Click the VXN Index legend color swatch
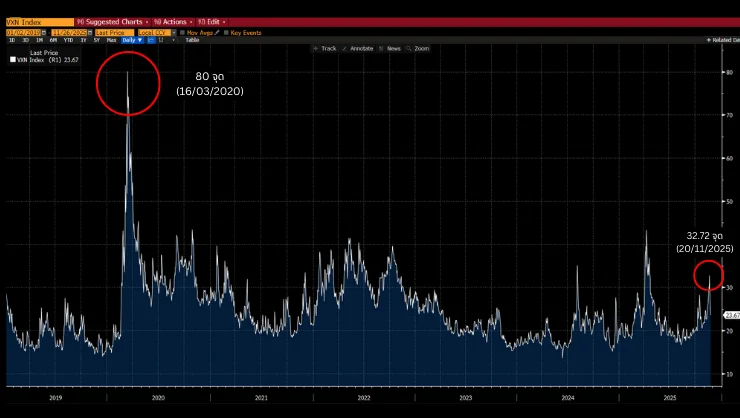This screenshot has height=418, width=740. point(13,60)
